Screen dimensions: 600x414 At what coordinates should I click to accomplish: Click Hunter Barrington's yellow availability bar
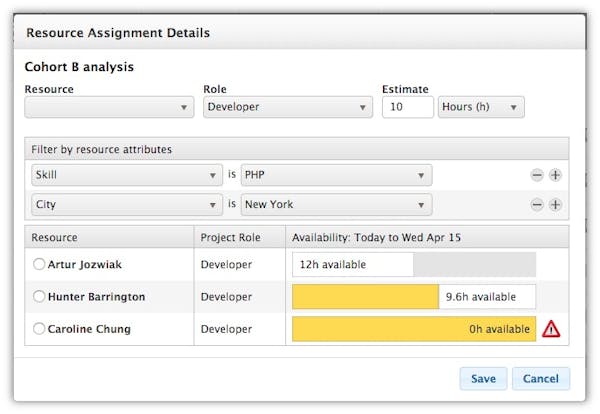click(365, 297)
